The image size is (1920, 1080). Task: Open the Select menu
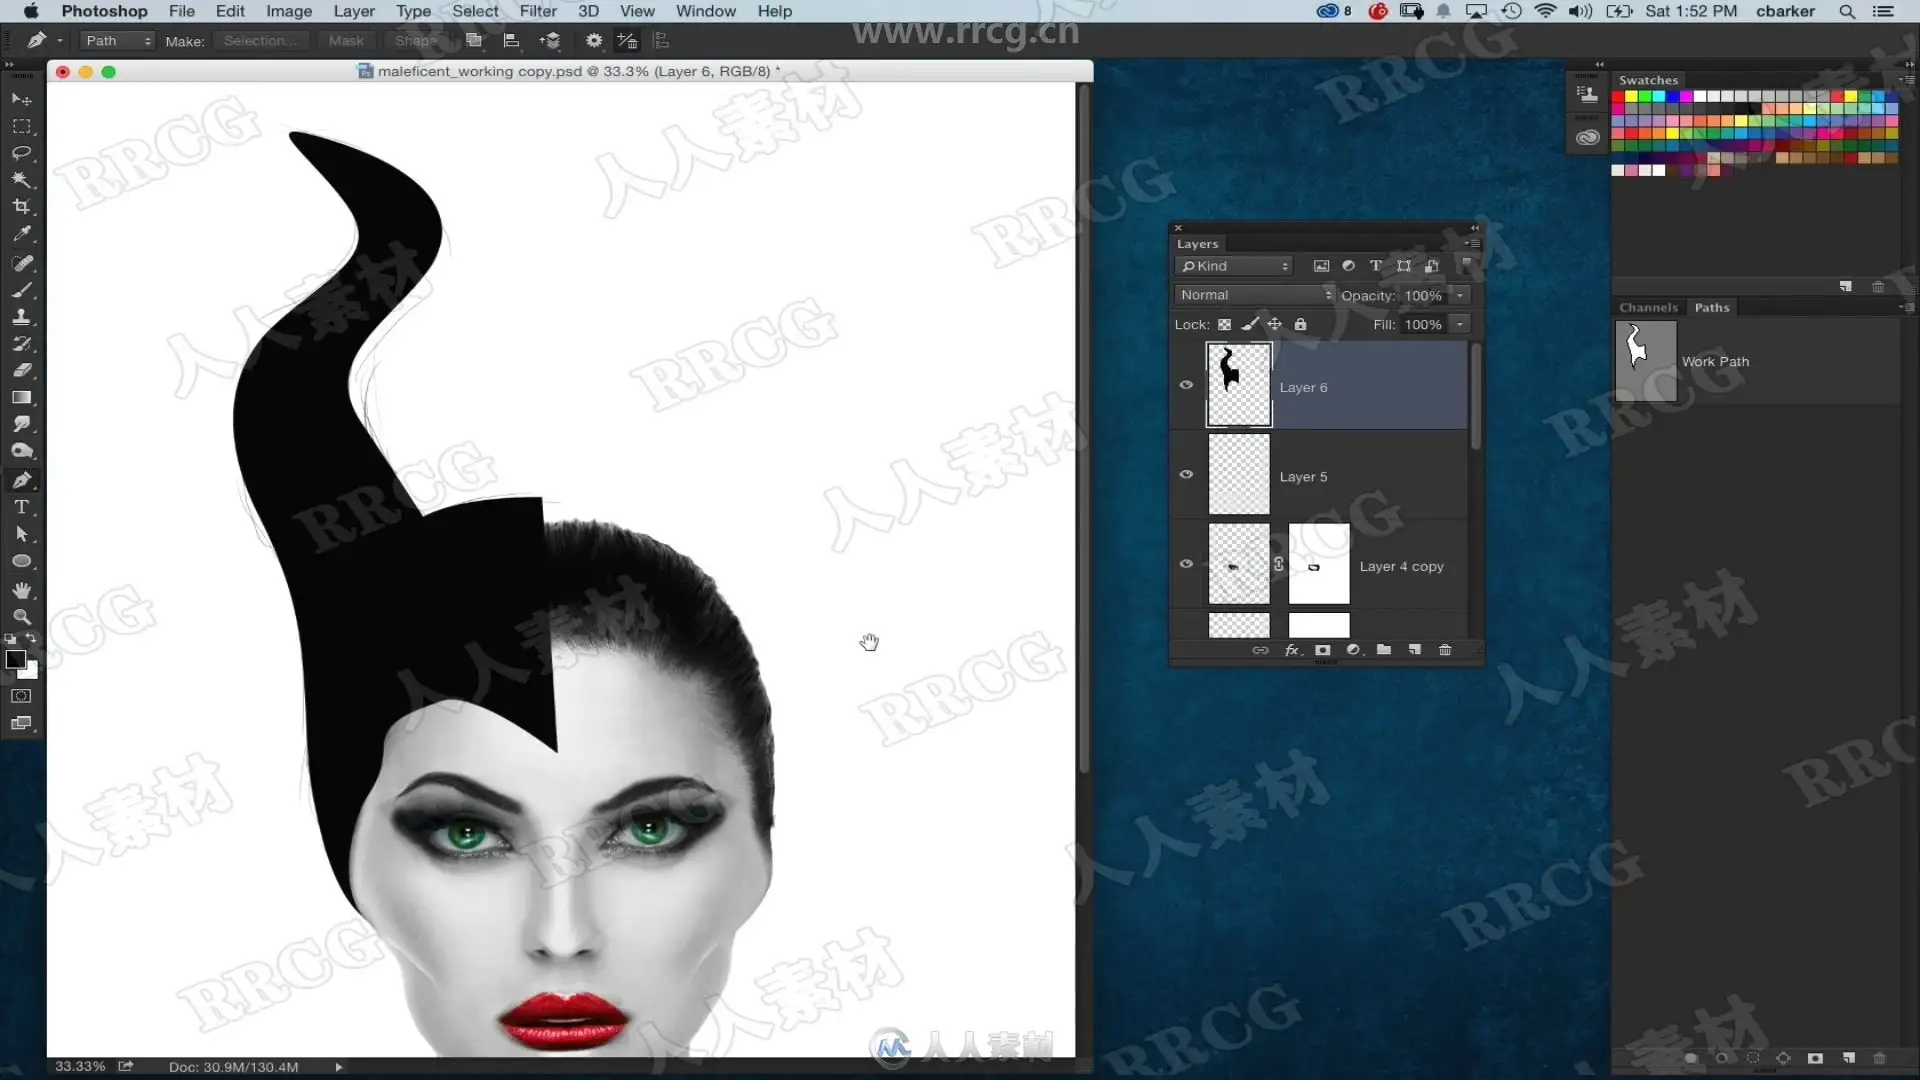(x=475, y=11)
